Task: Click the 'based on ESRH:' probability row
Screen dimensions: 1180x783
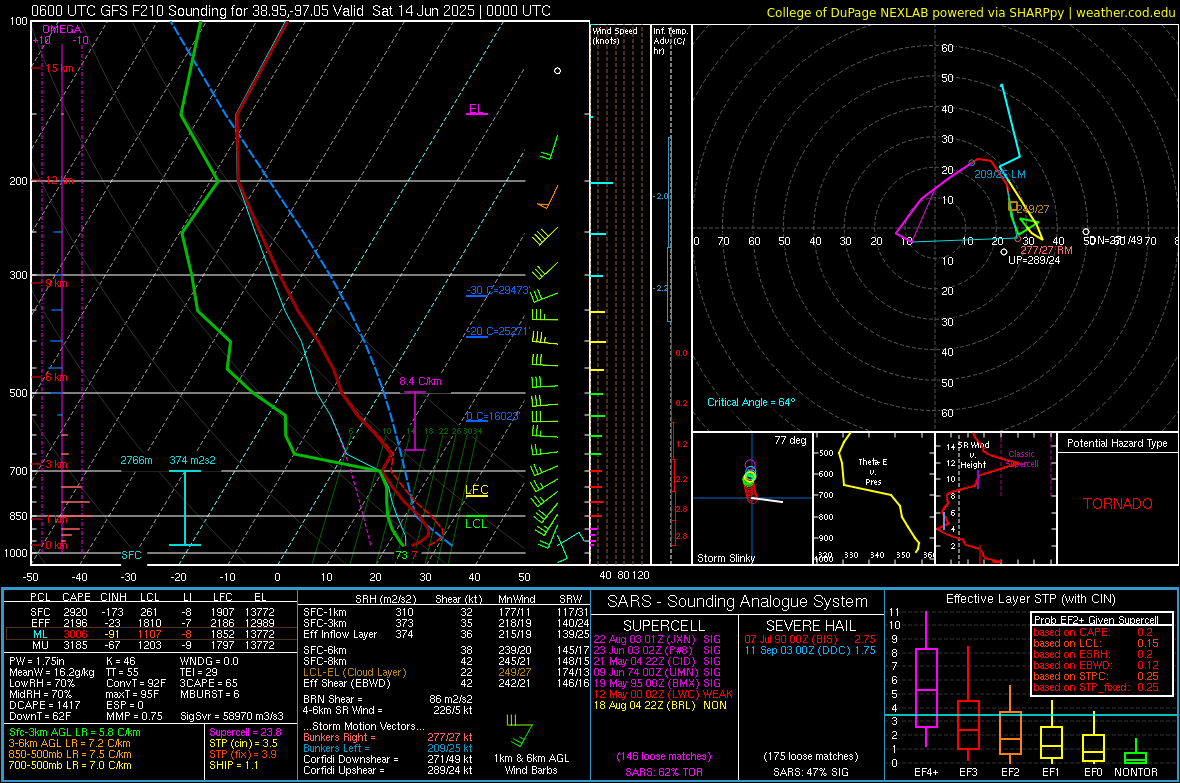Action: tap(1096, 654)
